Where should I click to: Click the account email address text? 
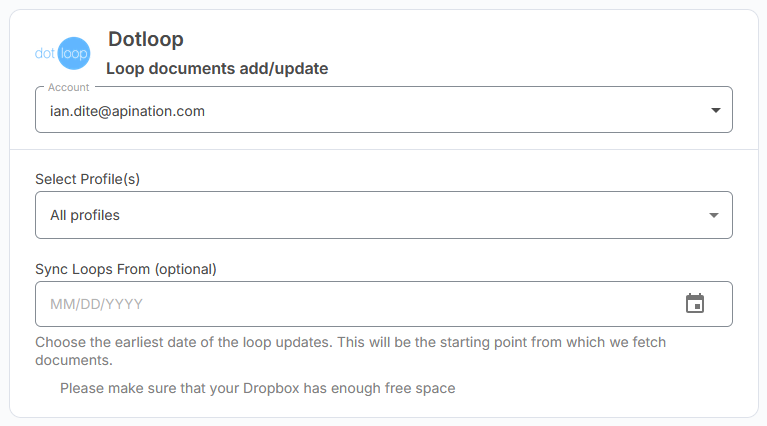pos(127,111)
